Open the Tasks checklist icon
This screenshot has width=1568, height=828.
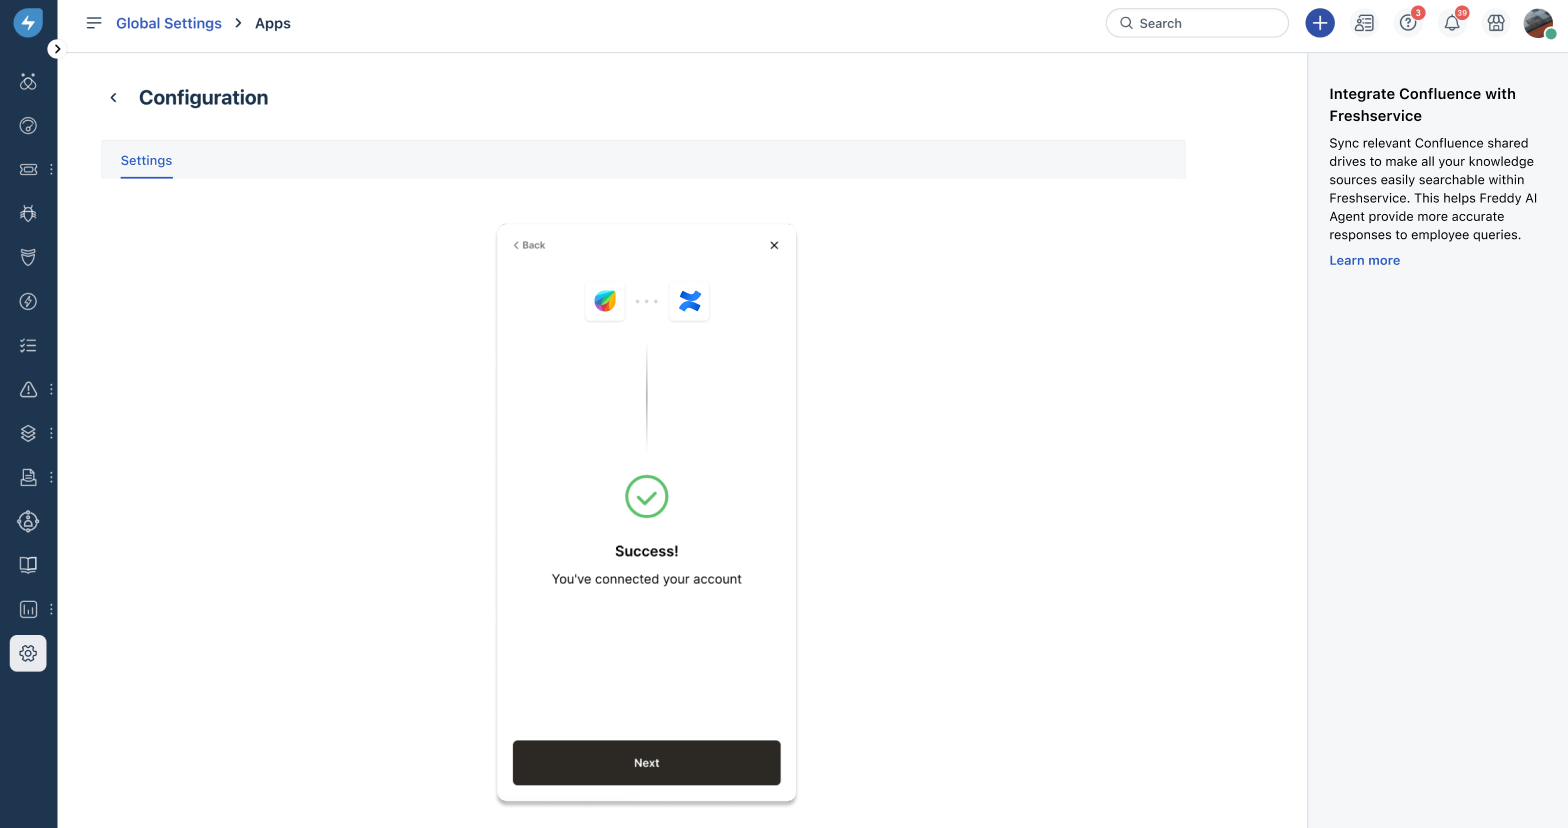[28, 345]
